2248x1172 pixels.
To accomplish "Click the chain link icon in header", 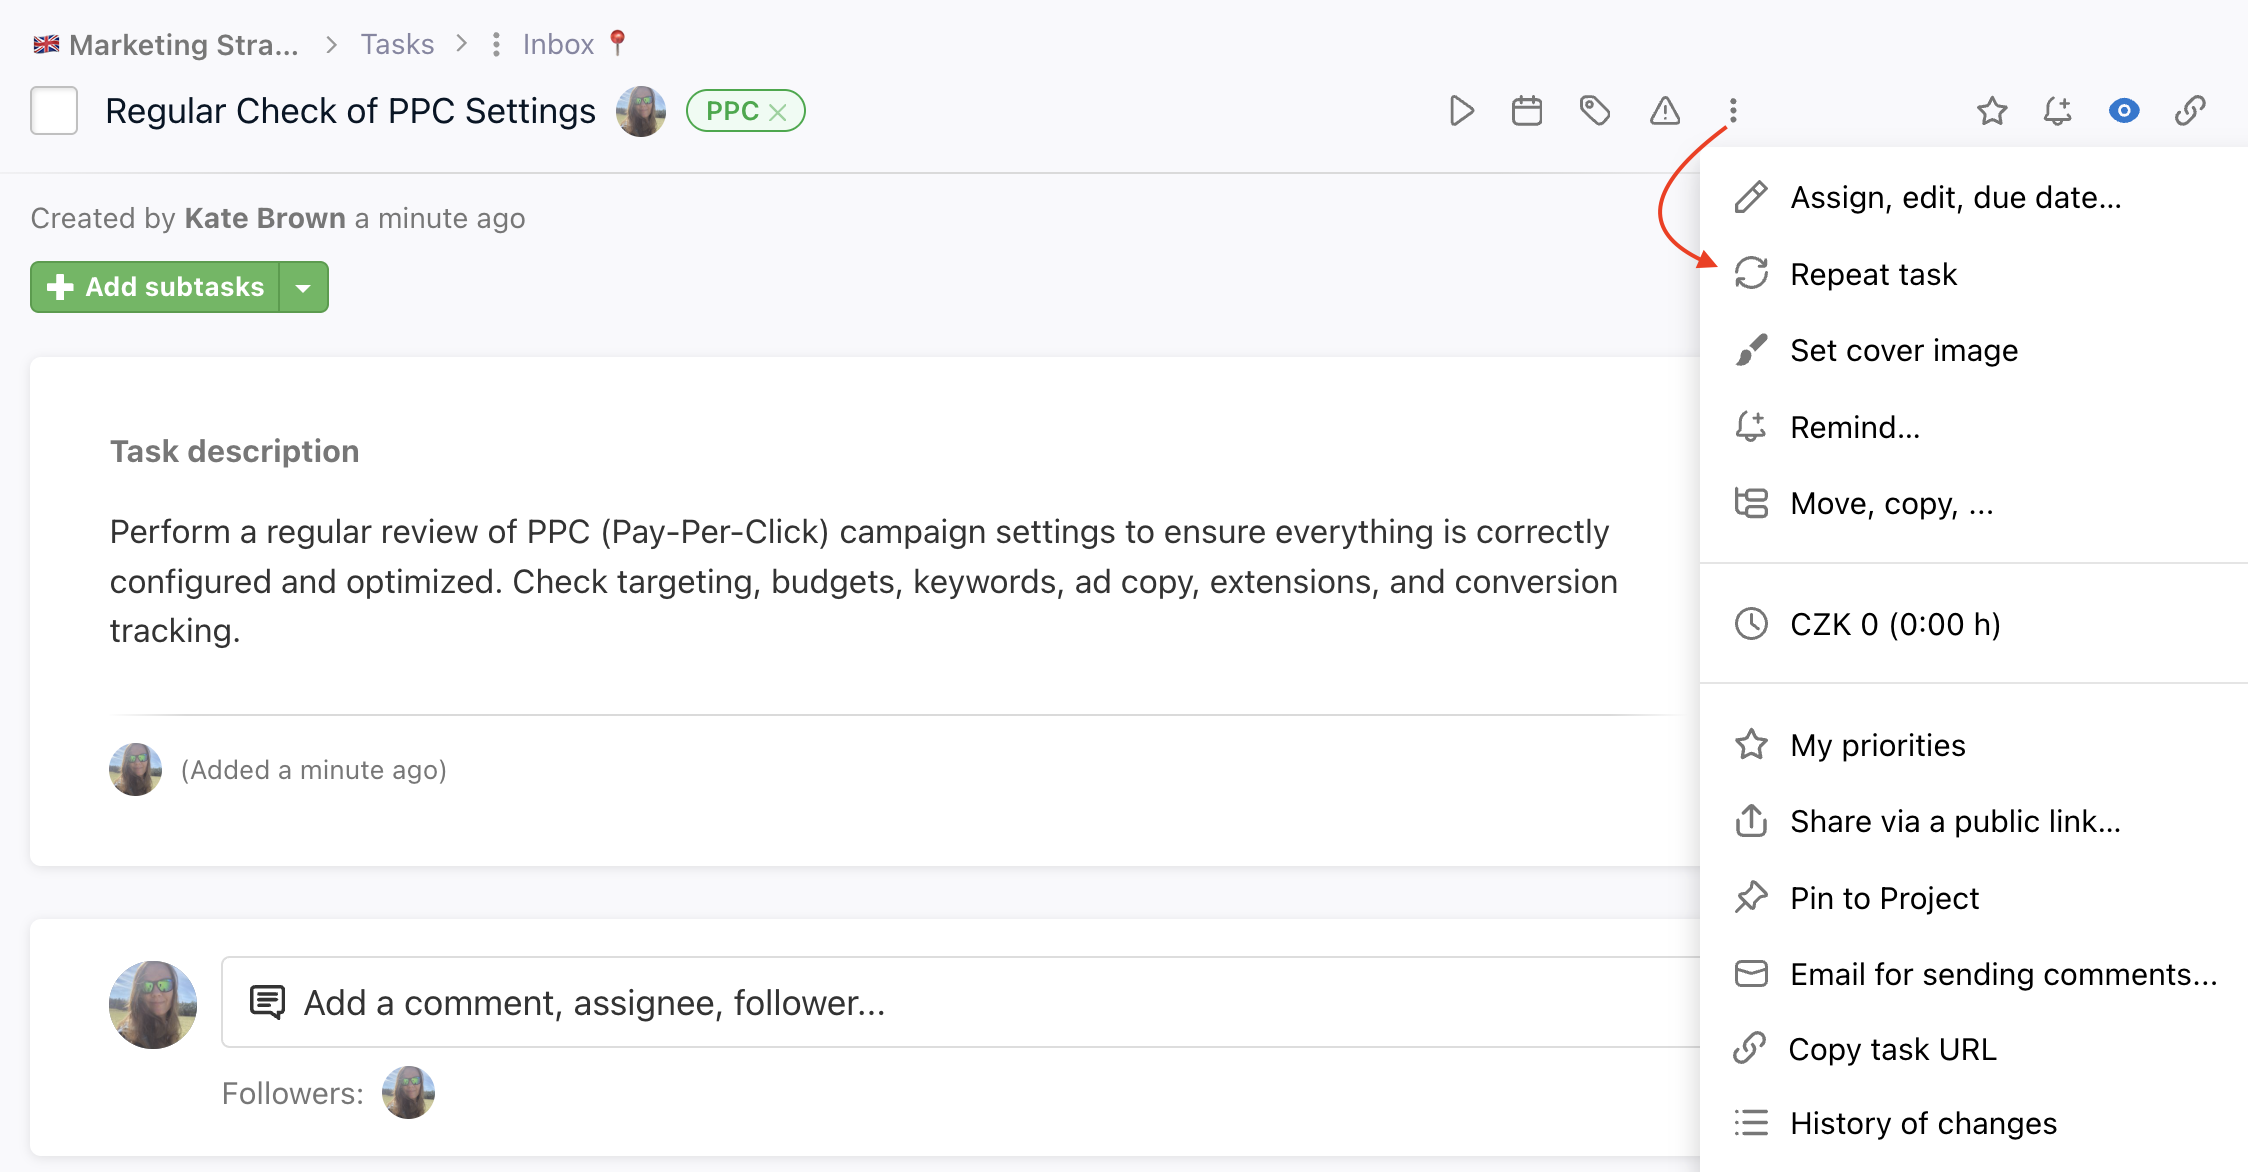I will 2190,111.
